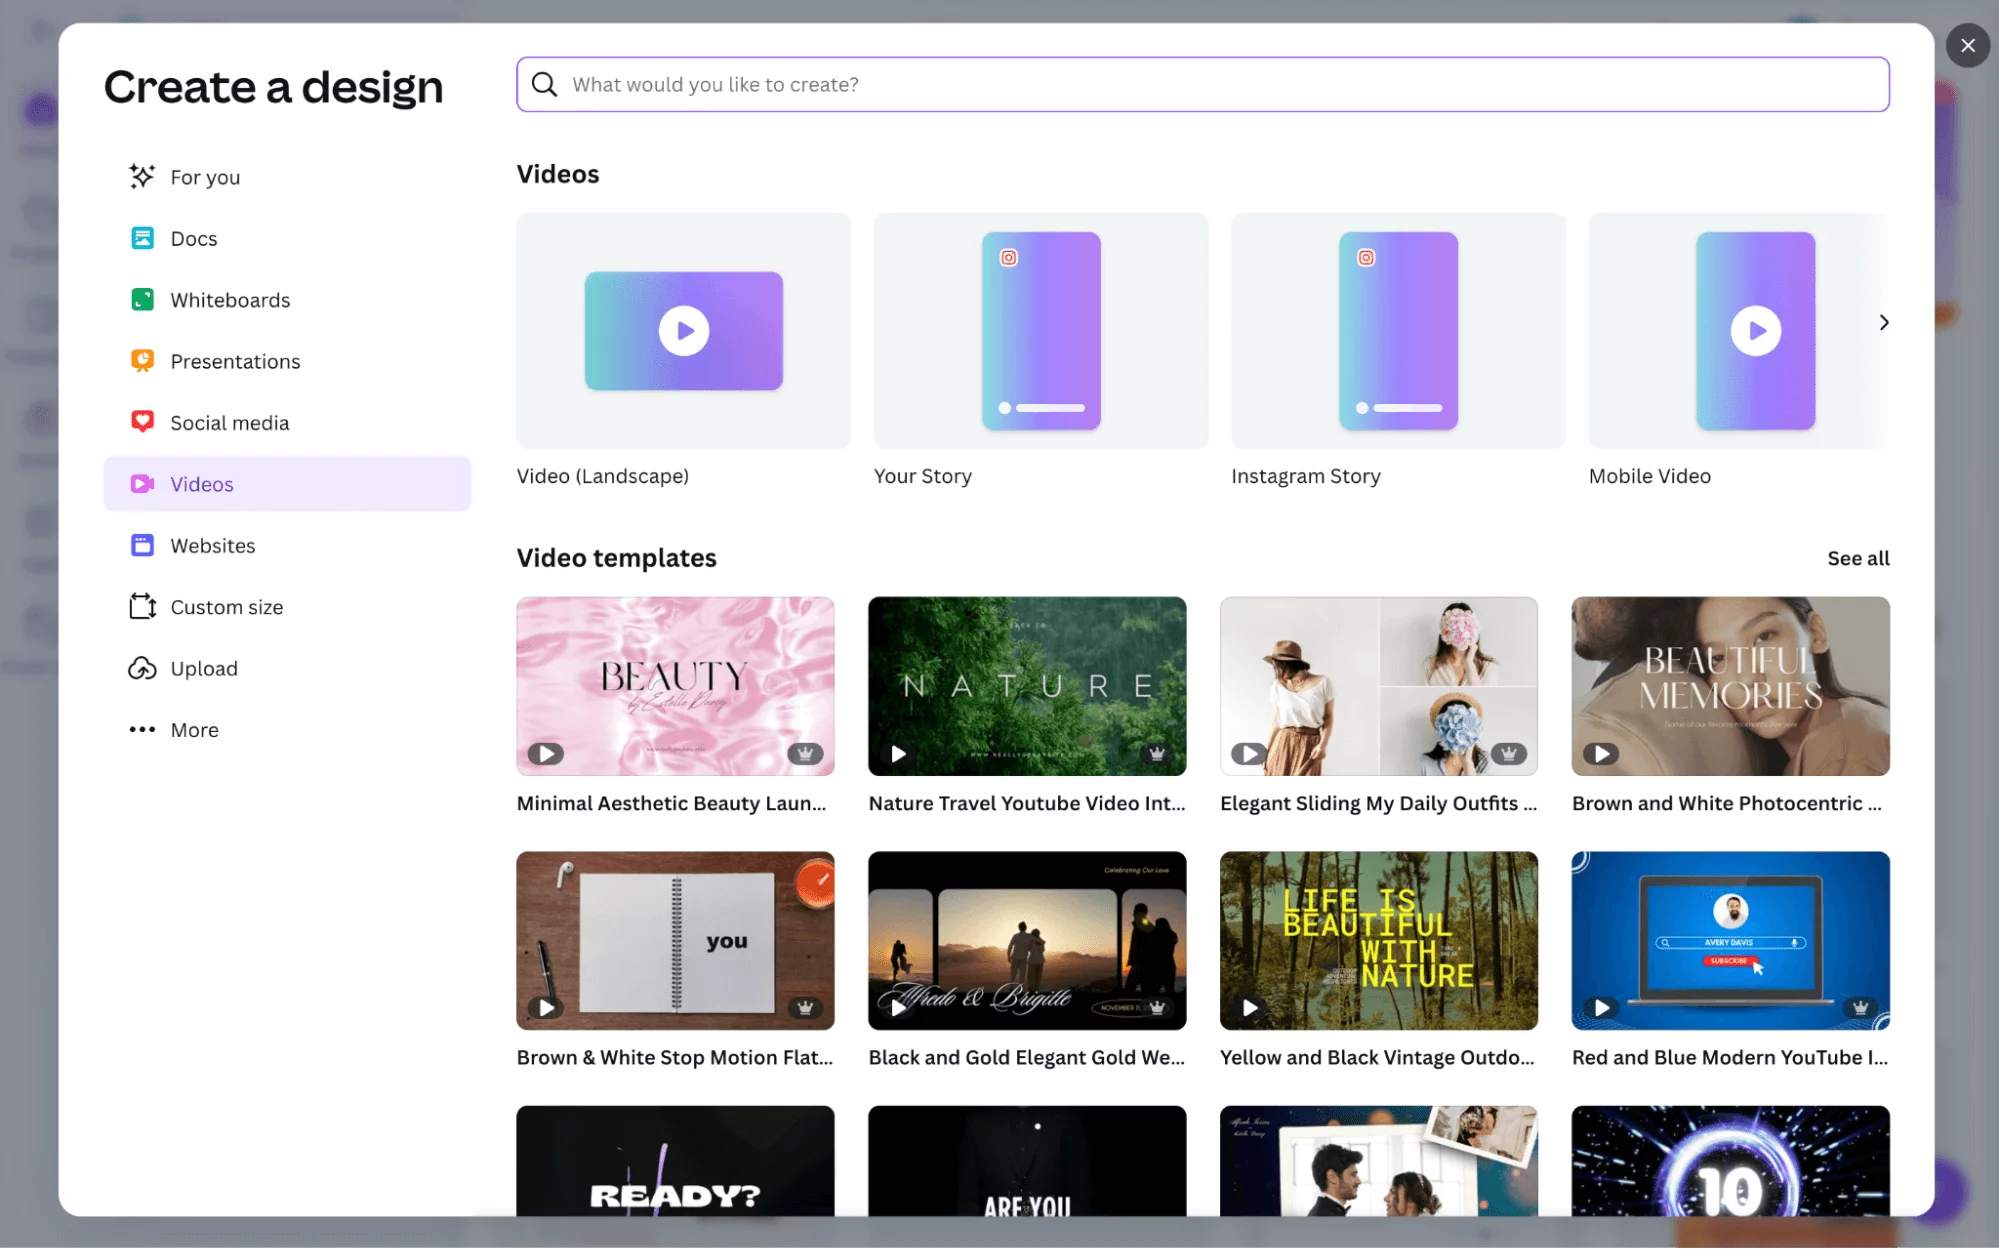
Task: Select Presentations in the sidebar
Action: (287, 361)
